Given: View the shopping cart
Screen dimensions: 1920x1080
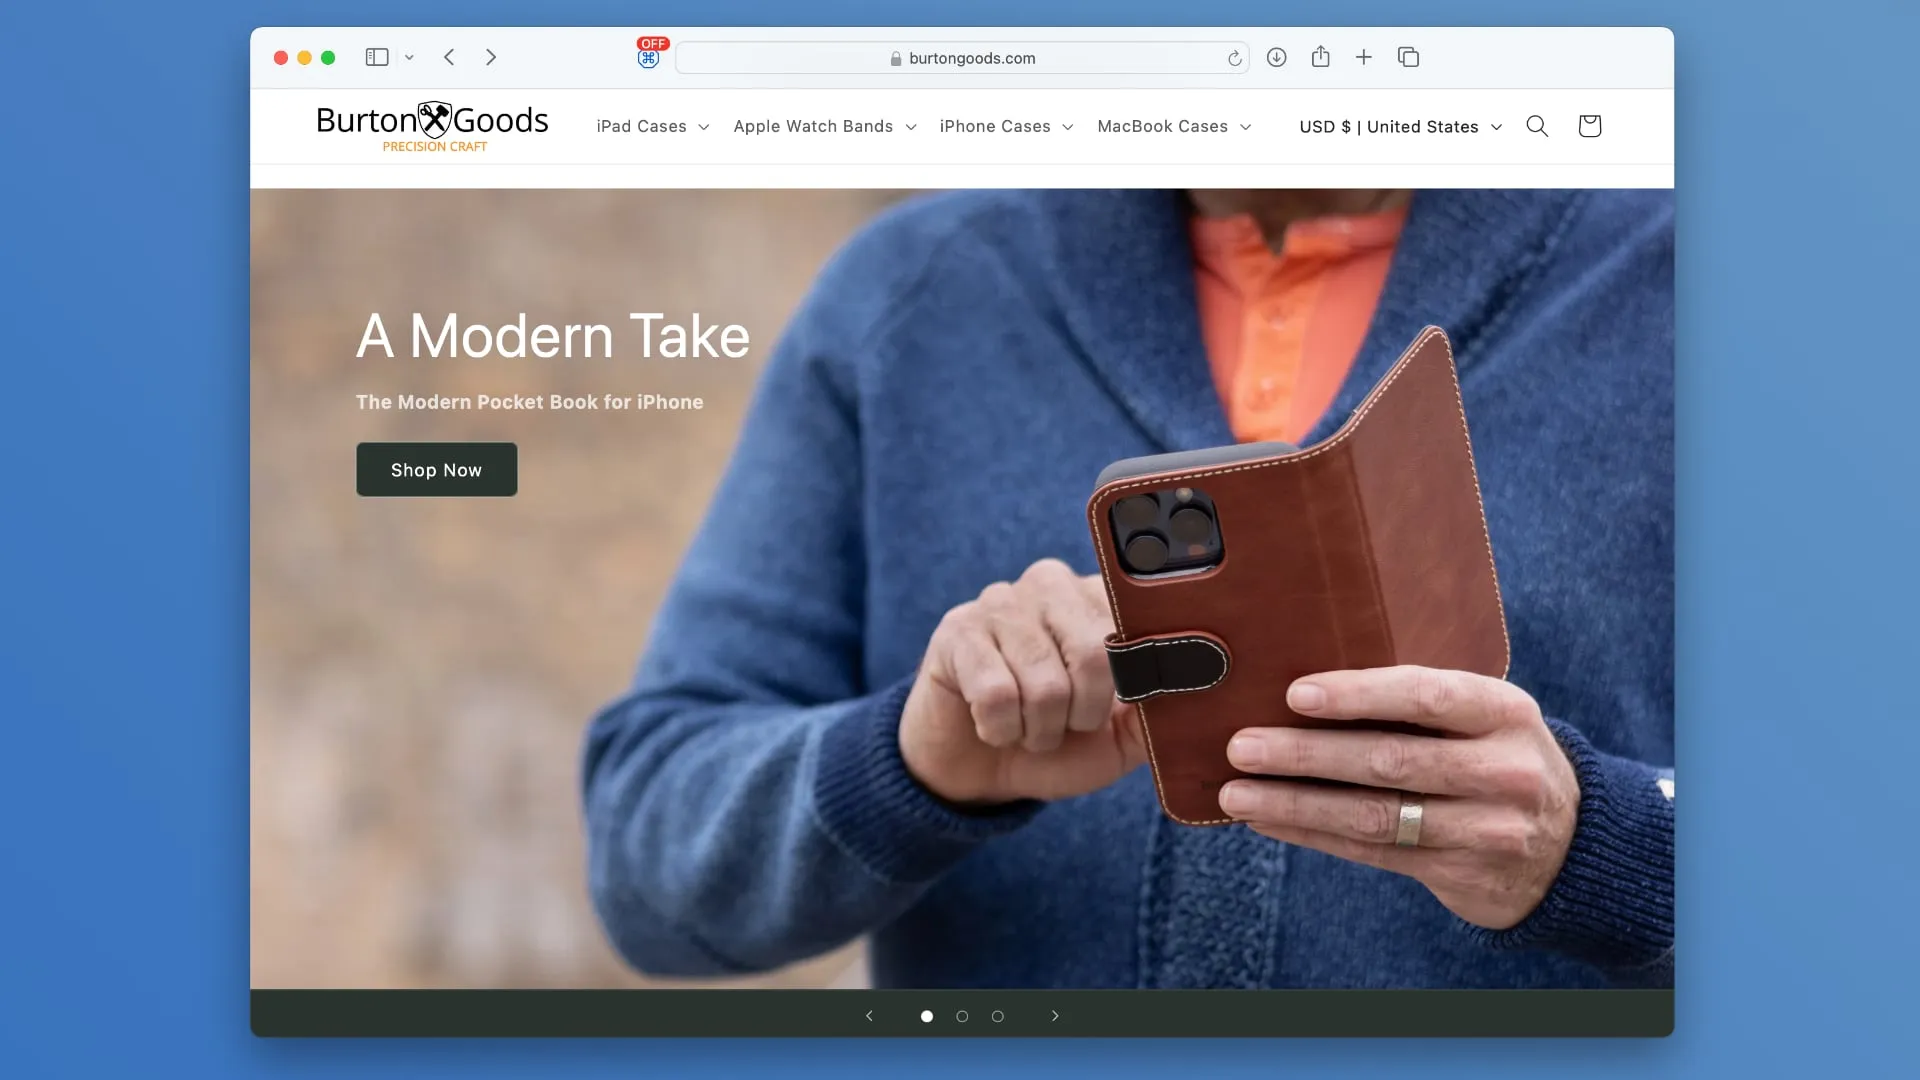Looking at the screenshot, I should [1589, 125].
